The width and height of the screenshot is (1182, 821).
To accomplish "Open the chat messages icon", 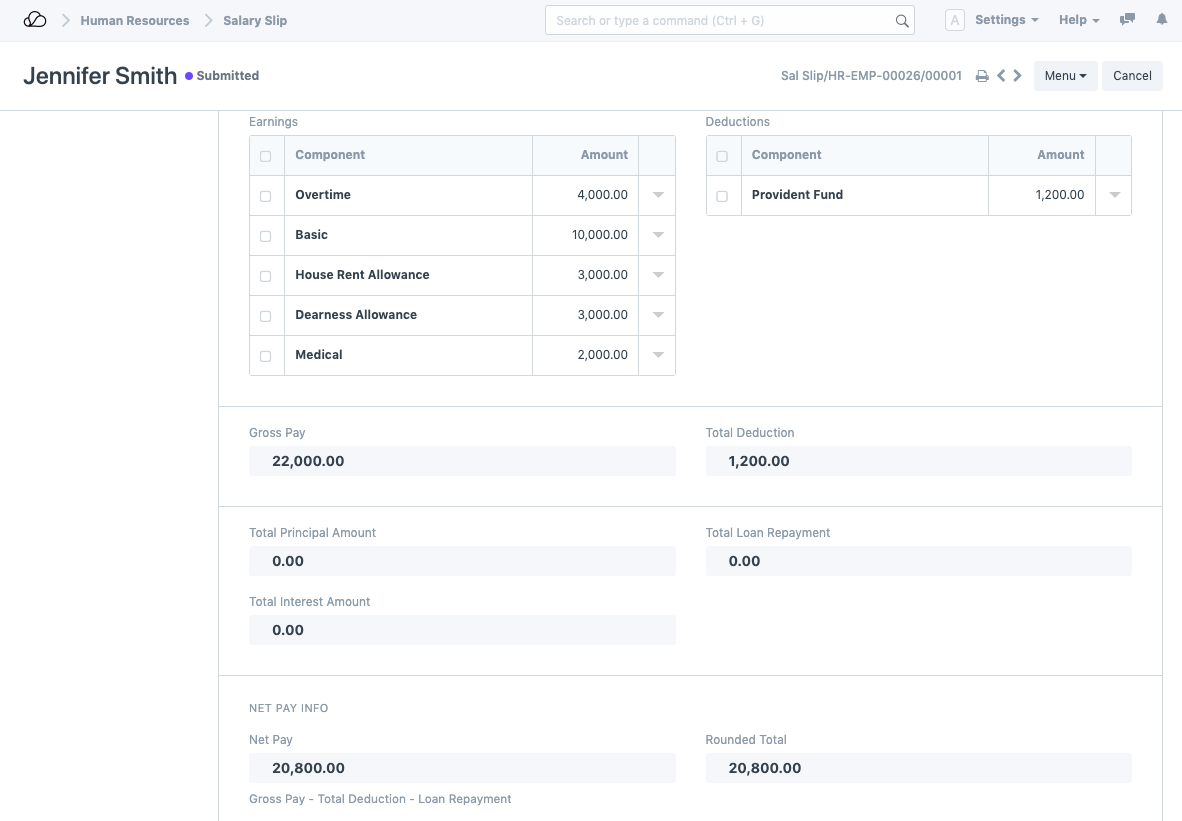I will coord(1127,20).
